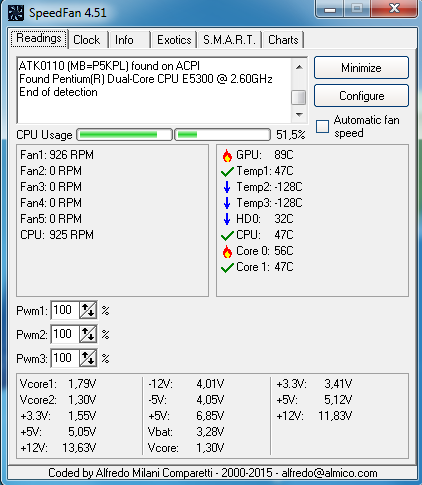Click into the Pwm3 value field

point(65,358)
